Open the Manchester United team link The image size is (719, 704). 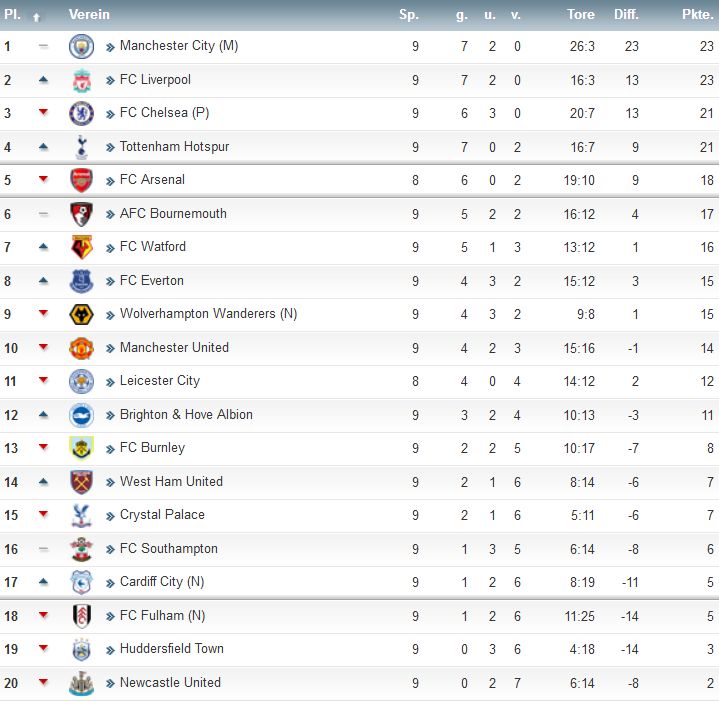tap(174, 348)
